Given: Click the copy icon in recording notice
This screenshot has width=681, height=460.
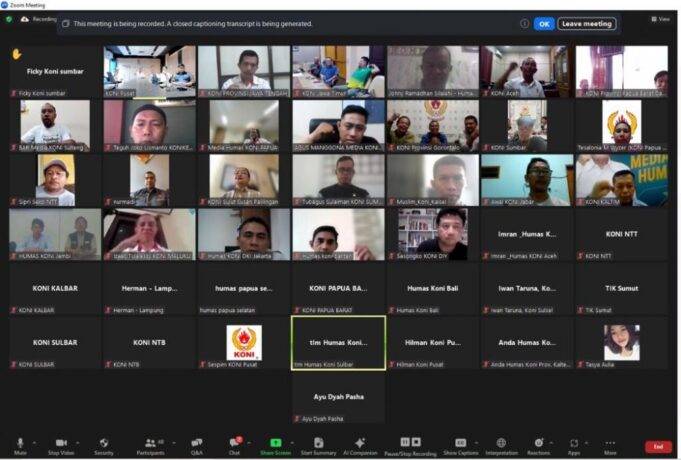Looking at the screenshot, I should tap(66, 23).
